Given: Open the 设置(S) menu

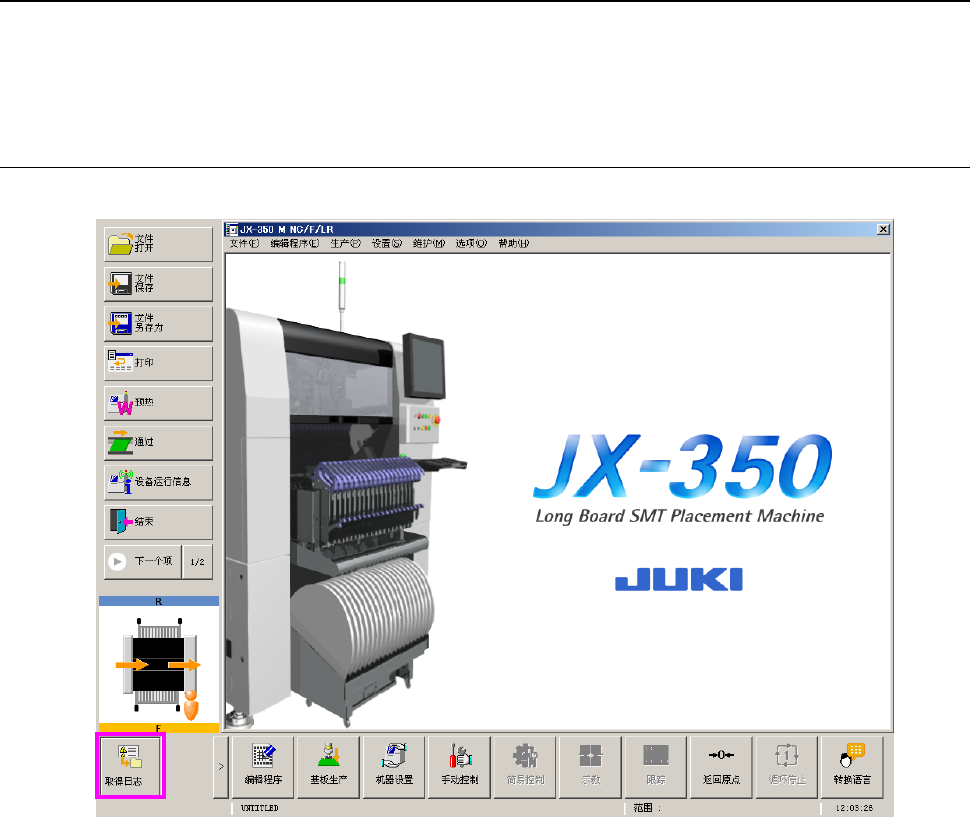Looking at the screenshot, I should click(387, 244).
